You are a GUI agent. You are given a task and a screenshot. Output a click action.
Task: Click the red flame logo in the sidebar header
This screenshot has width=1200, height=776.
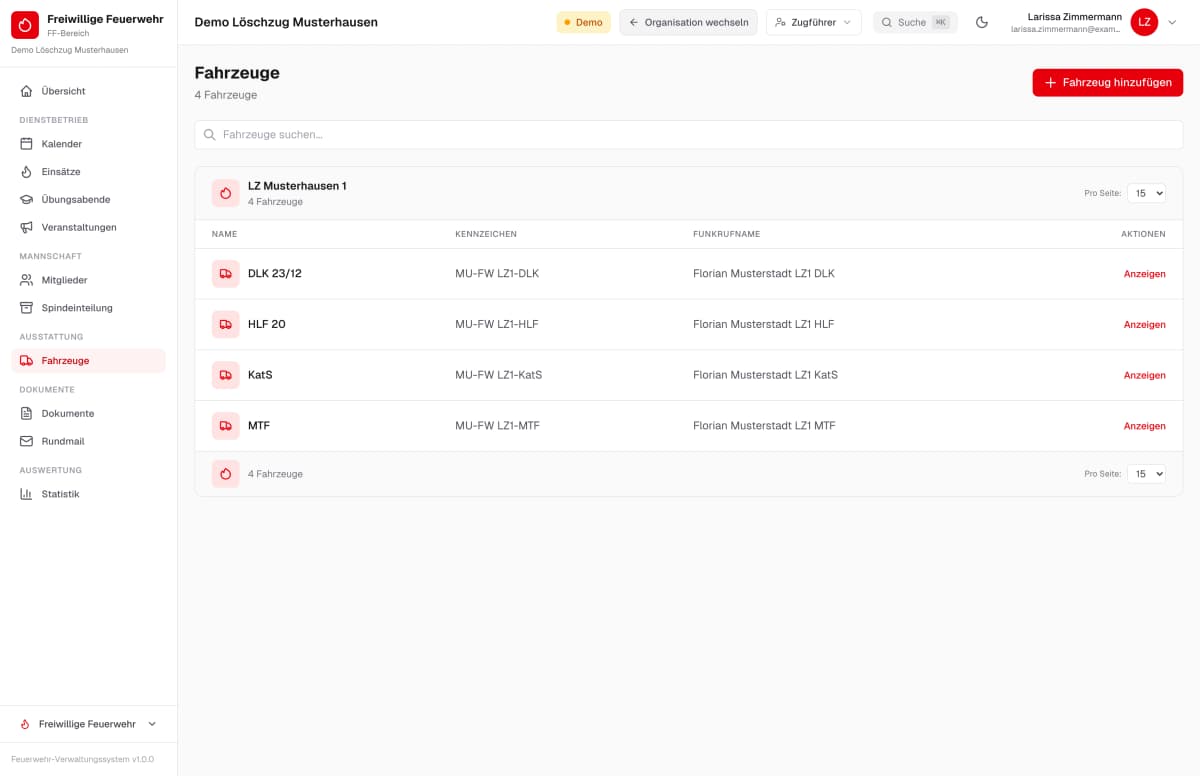pyautogui.click(x=25, y=24)
